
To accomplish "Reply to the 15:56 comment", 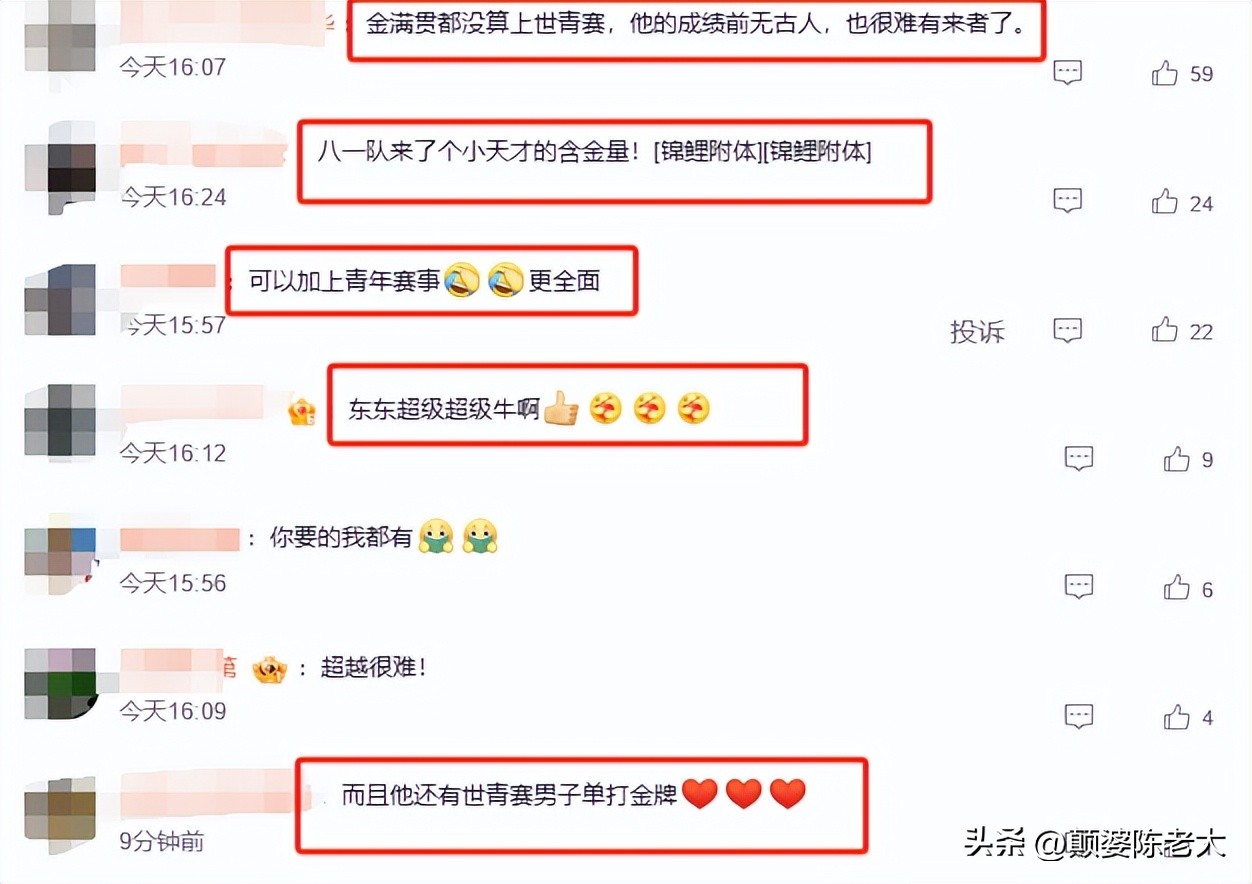I will click(x=1078, y=587).
